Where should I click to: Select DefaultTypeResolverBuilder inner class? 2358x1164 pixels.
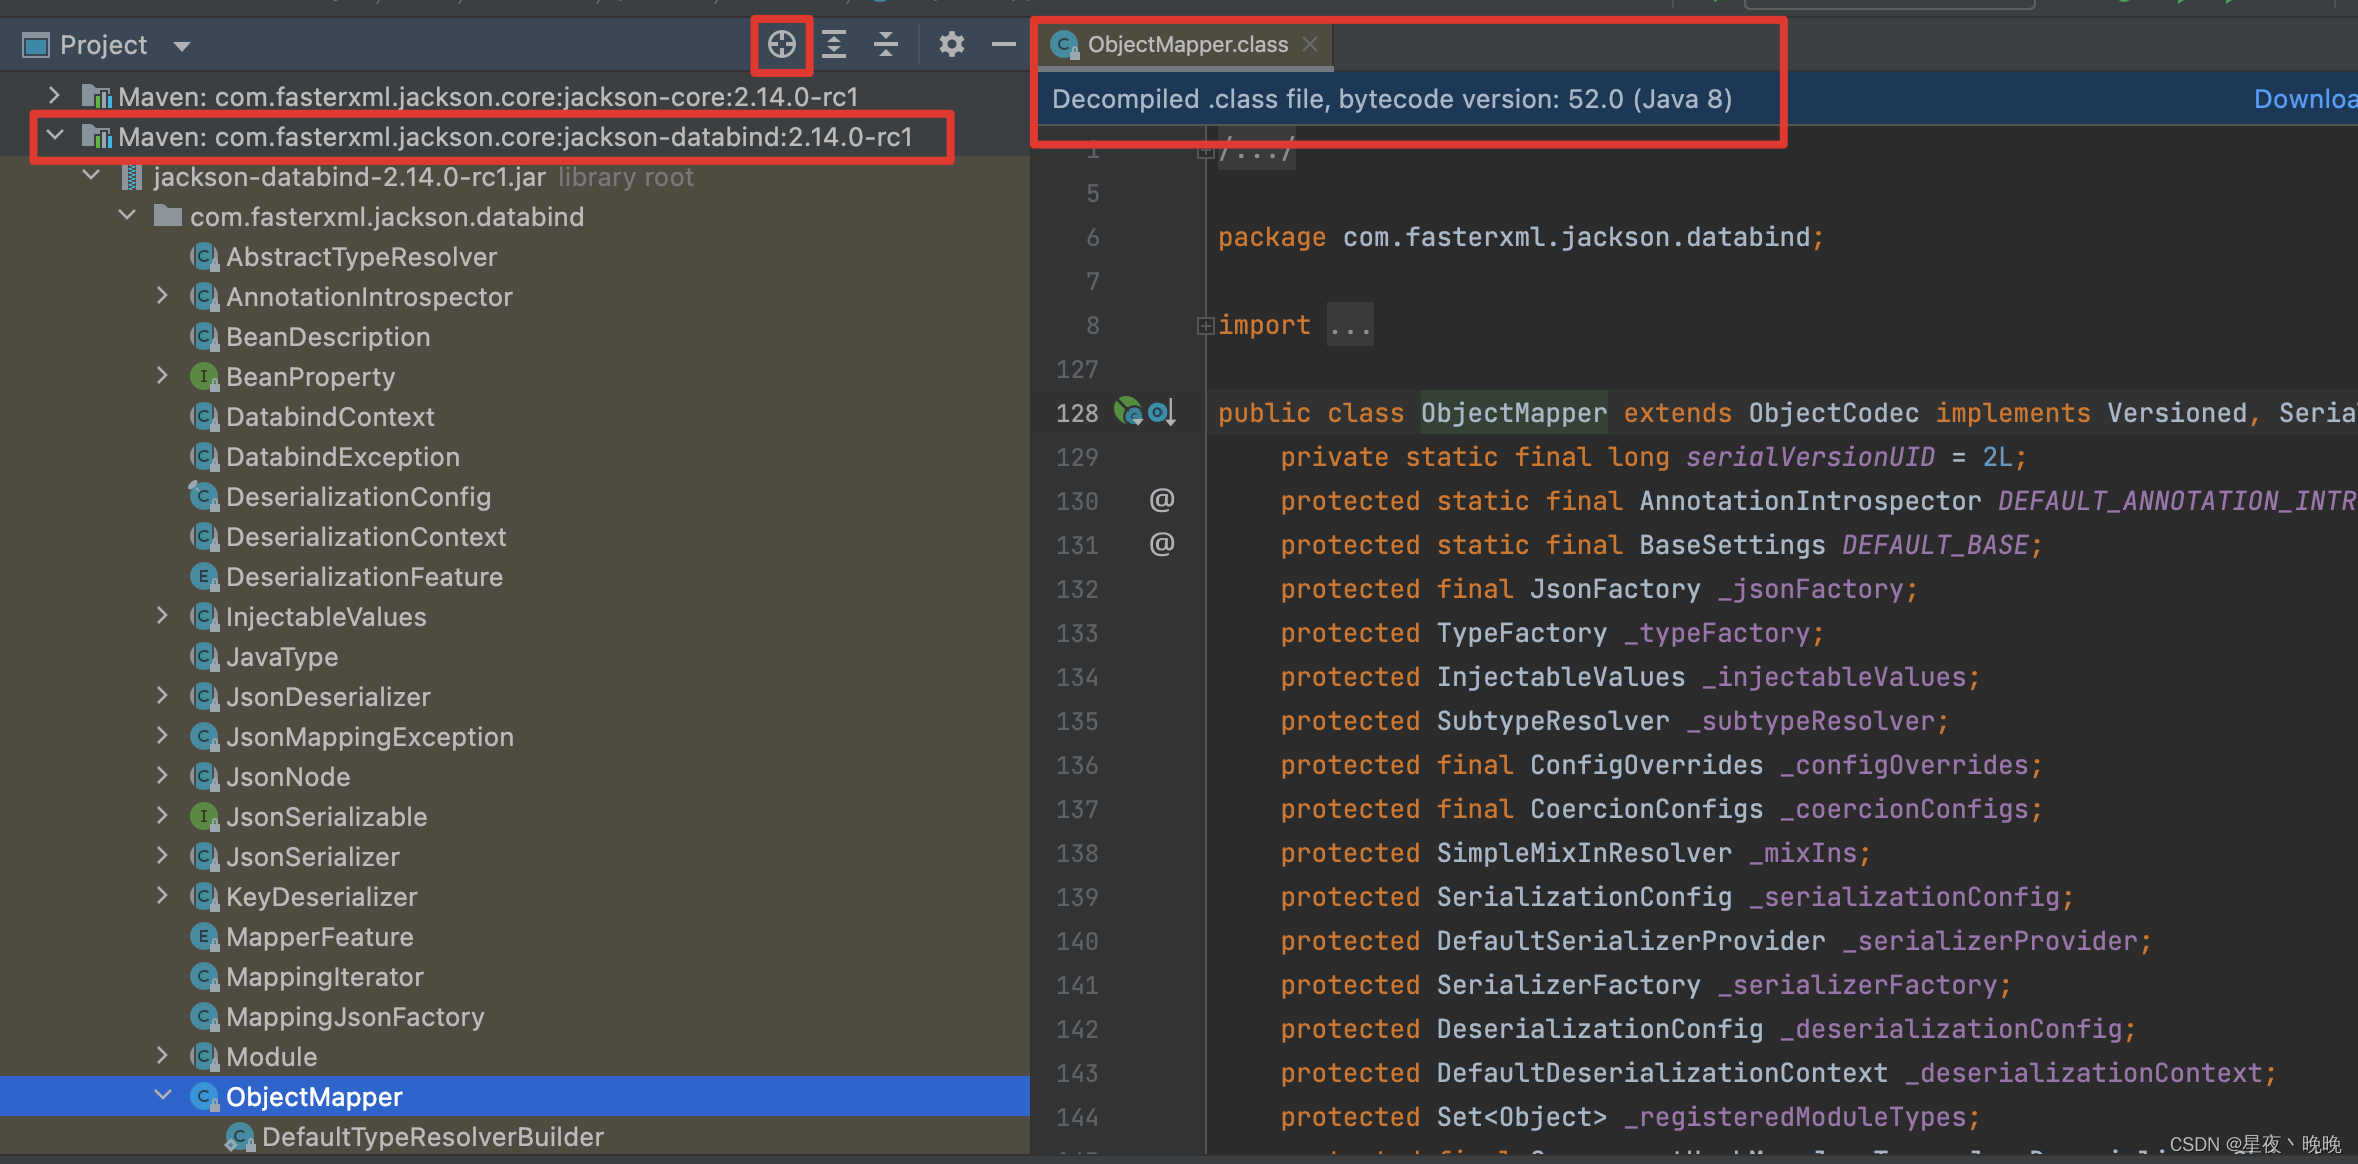click(x=432, y=1137)
